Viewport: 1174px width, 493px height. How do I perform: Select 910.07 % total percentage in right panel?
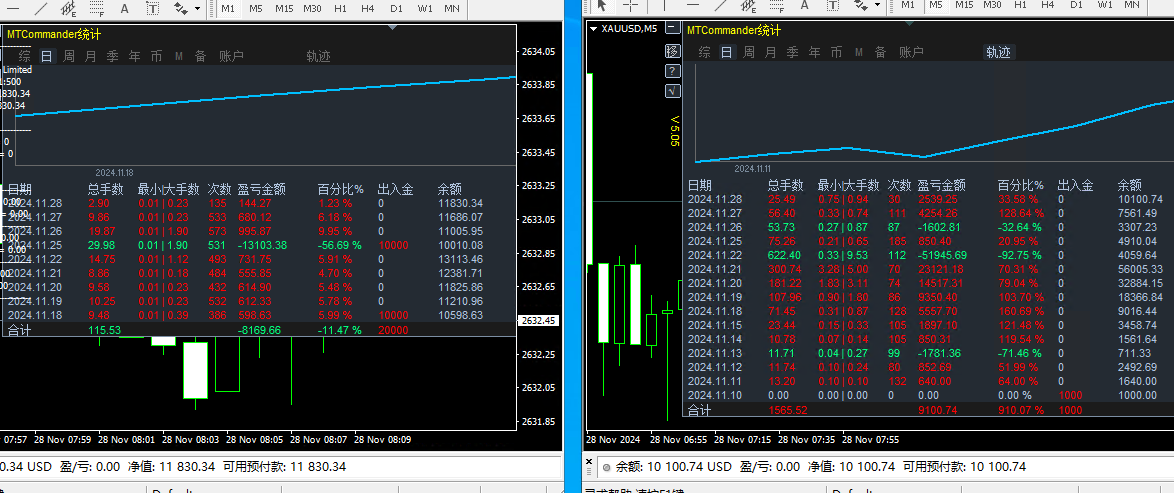(1023, 410)
